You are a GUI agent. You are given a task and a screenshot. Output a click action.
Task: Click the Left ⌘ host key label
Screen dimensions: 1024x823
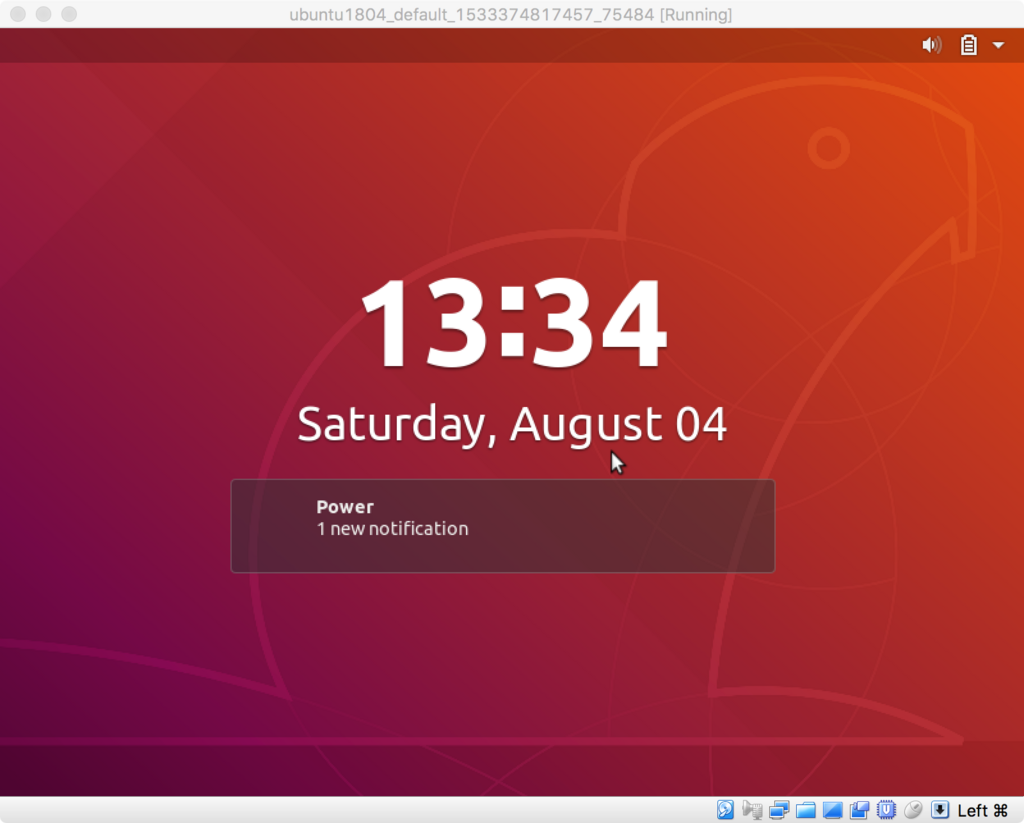click(x=983, y=811)
